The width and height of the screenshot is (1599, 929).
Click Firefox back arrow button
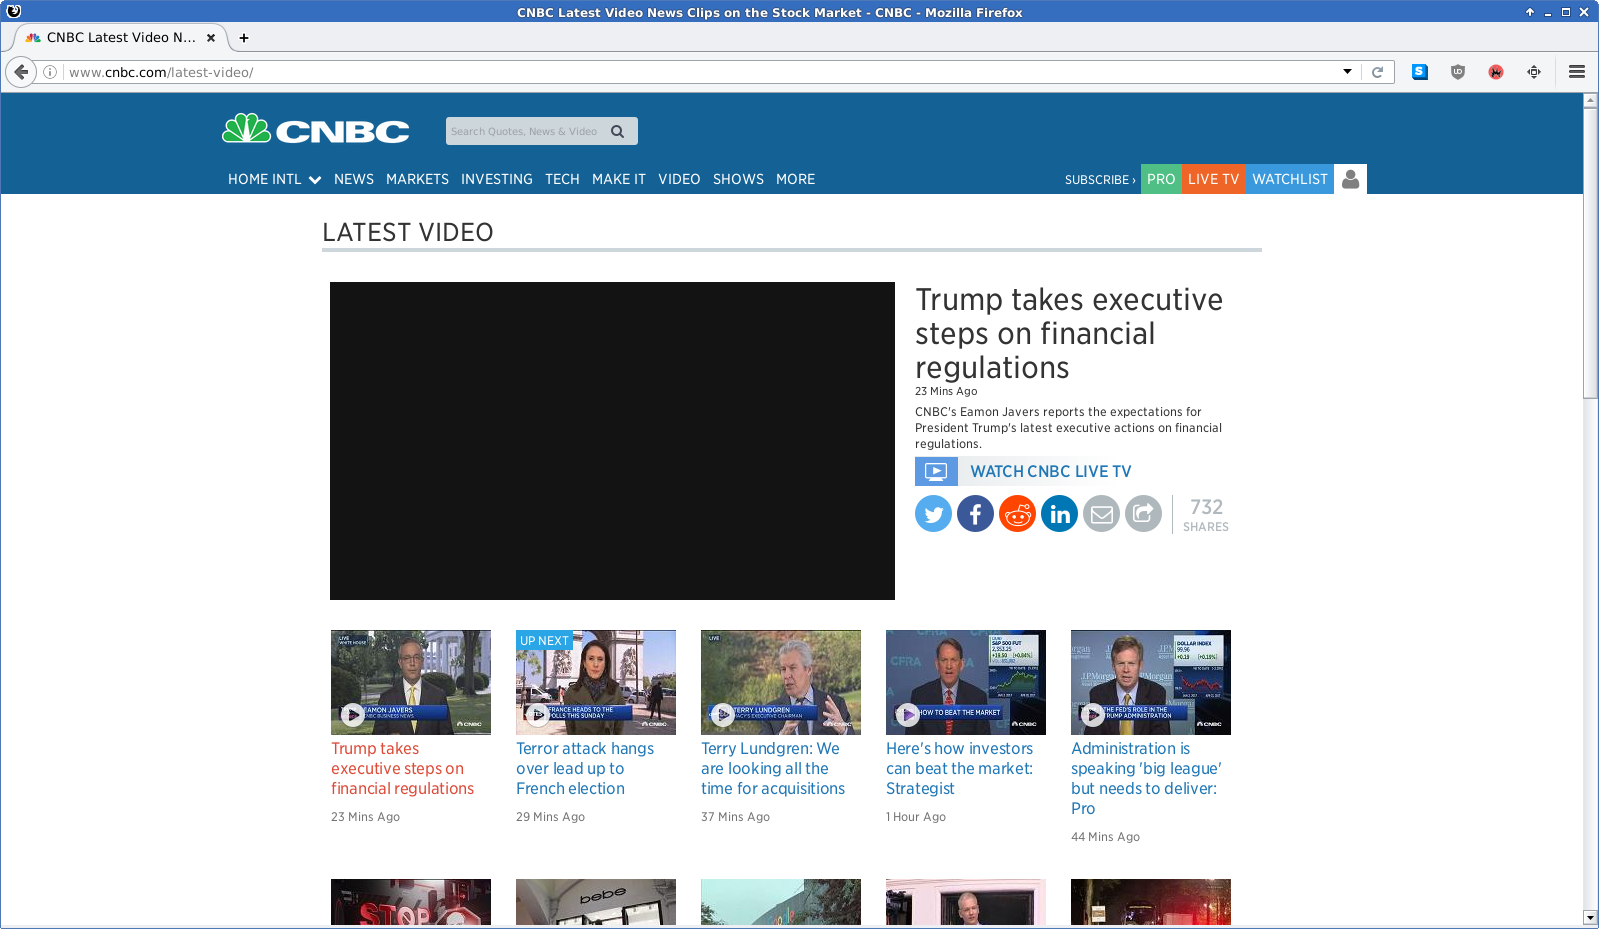tap(21, 72)
